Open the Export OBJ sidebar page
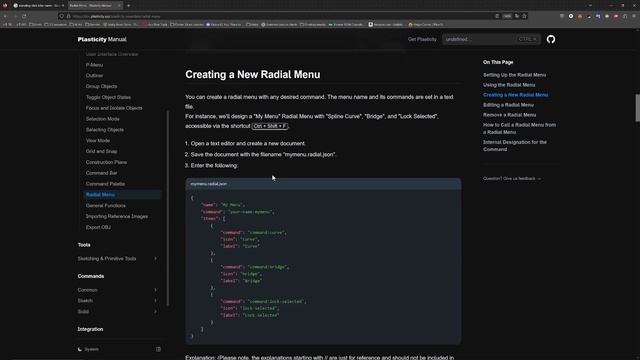This screenshot has width=640, height=360. coord(98,227)
